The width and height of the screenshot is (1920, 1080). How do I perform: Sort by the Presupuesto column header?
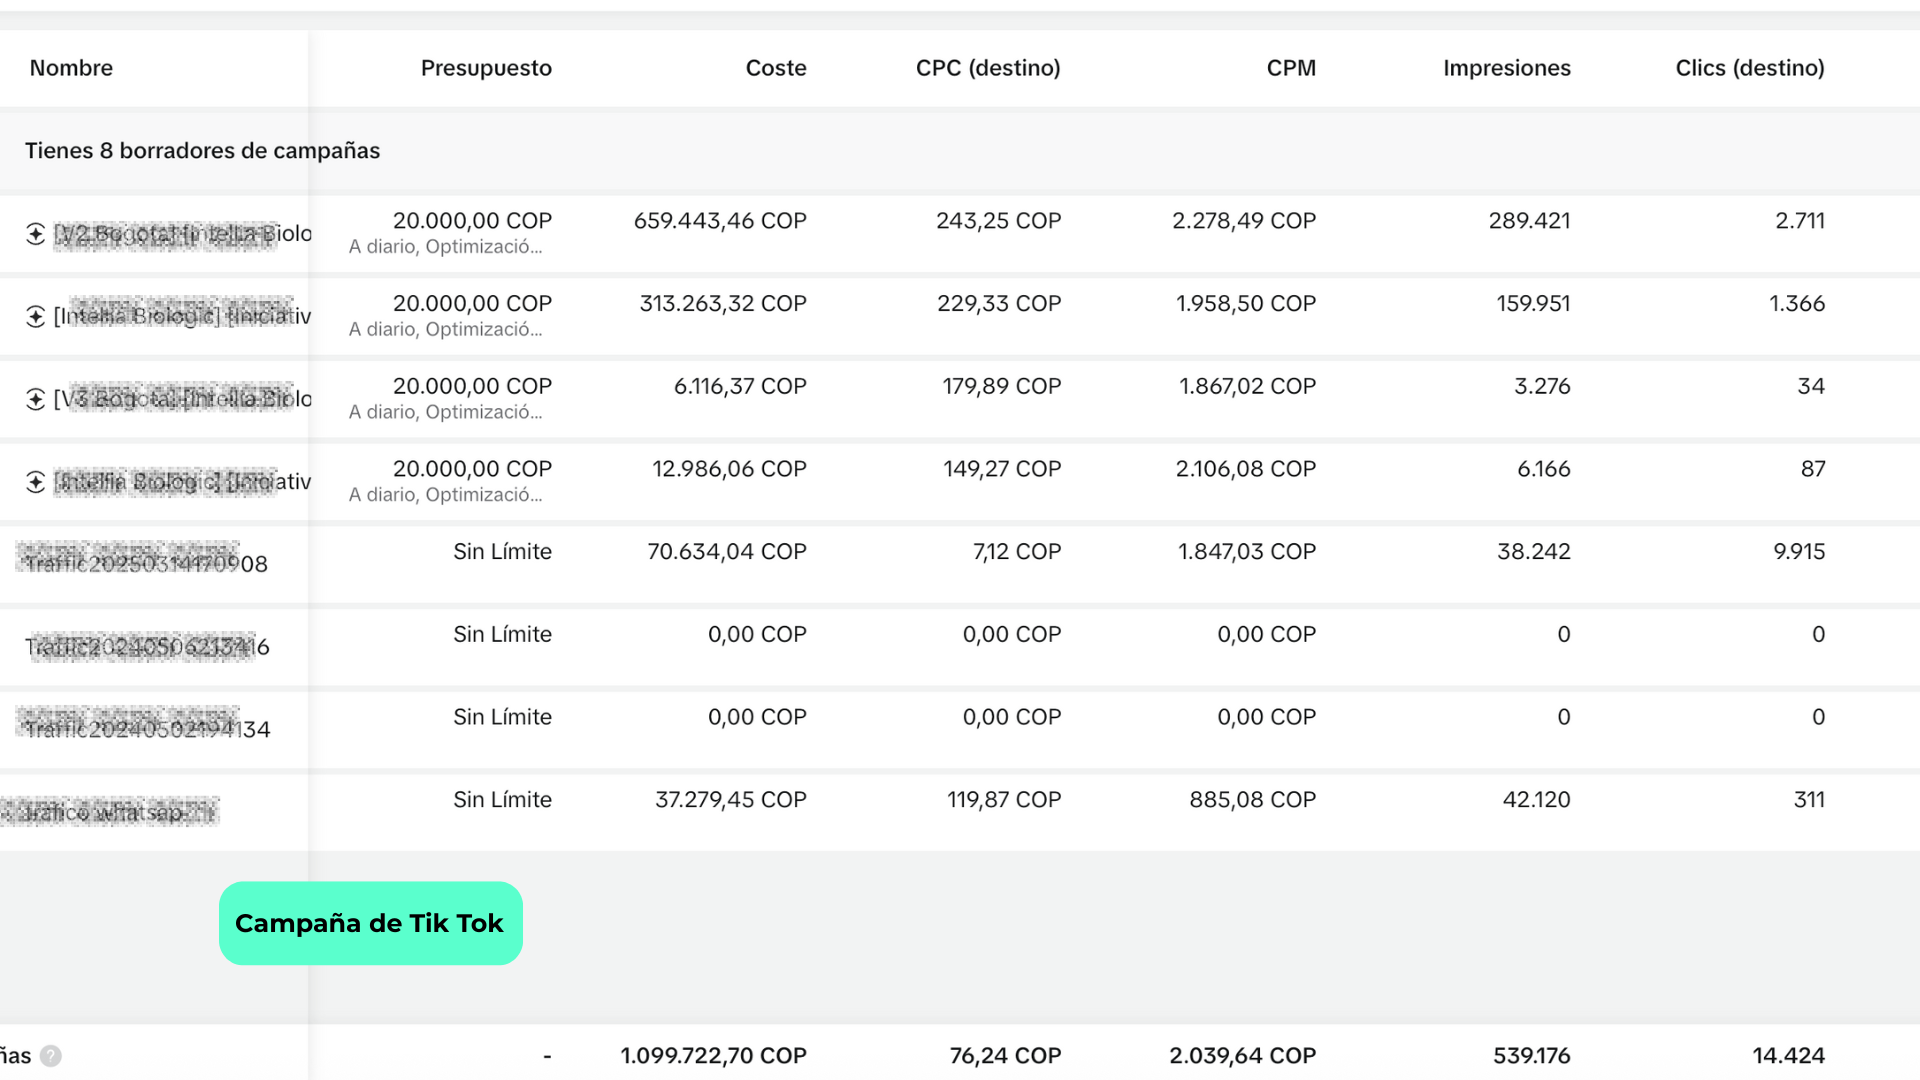pyautogui.click(x=486, y=68)
